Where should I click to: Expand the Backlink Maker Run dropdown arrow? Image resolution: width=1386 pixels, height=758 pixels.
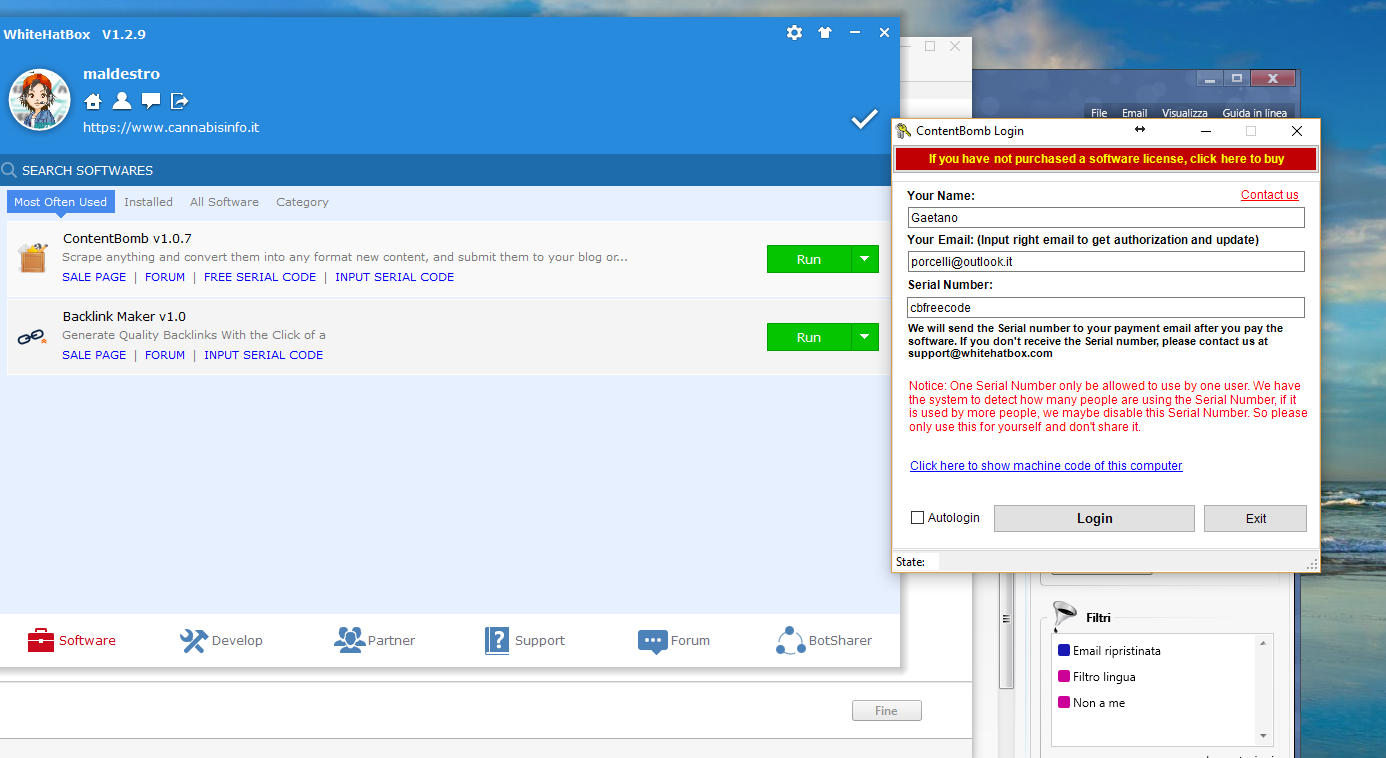tap(864, 337)
